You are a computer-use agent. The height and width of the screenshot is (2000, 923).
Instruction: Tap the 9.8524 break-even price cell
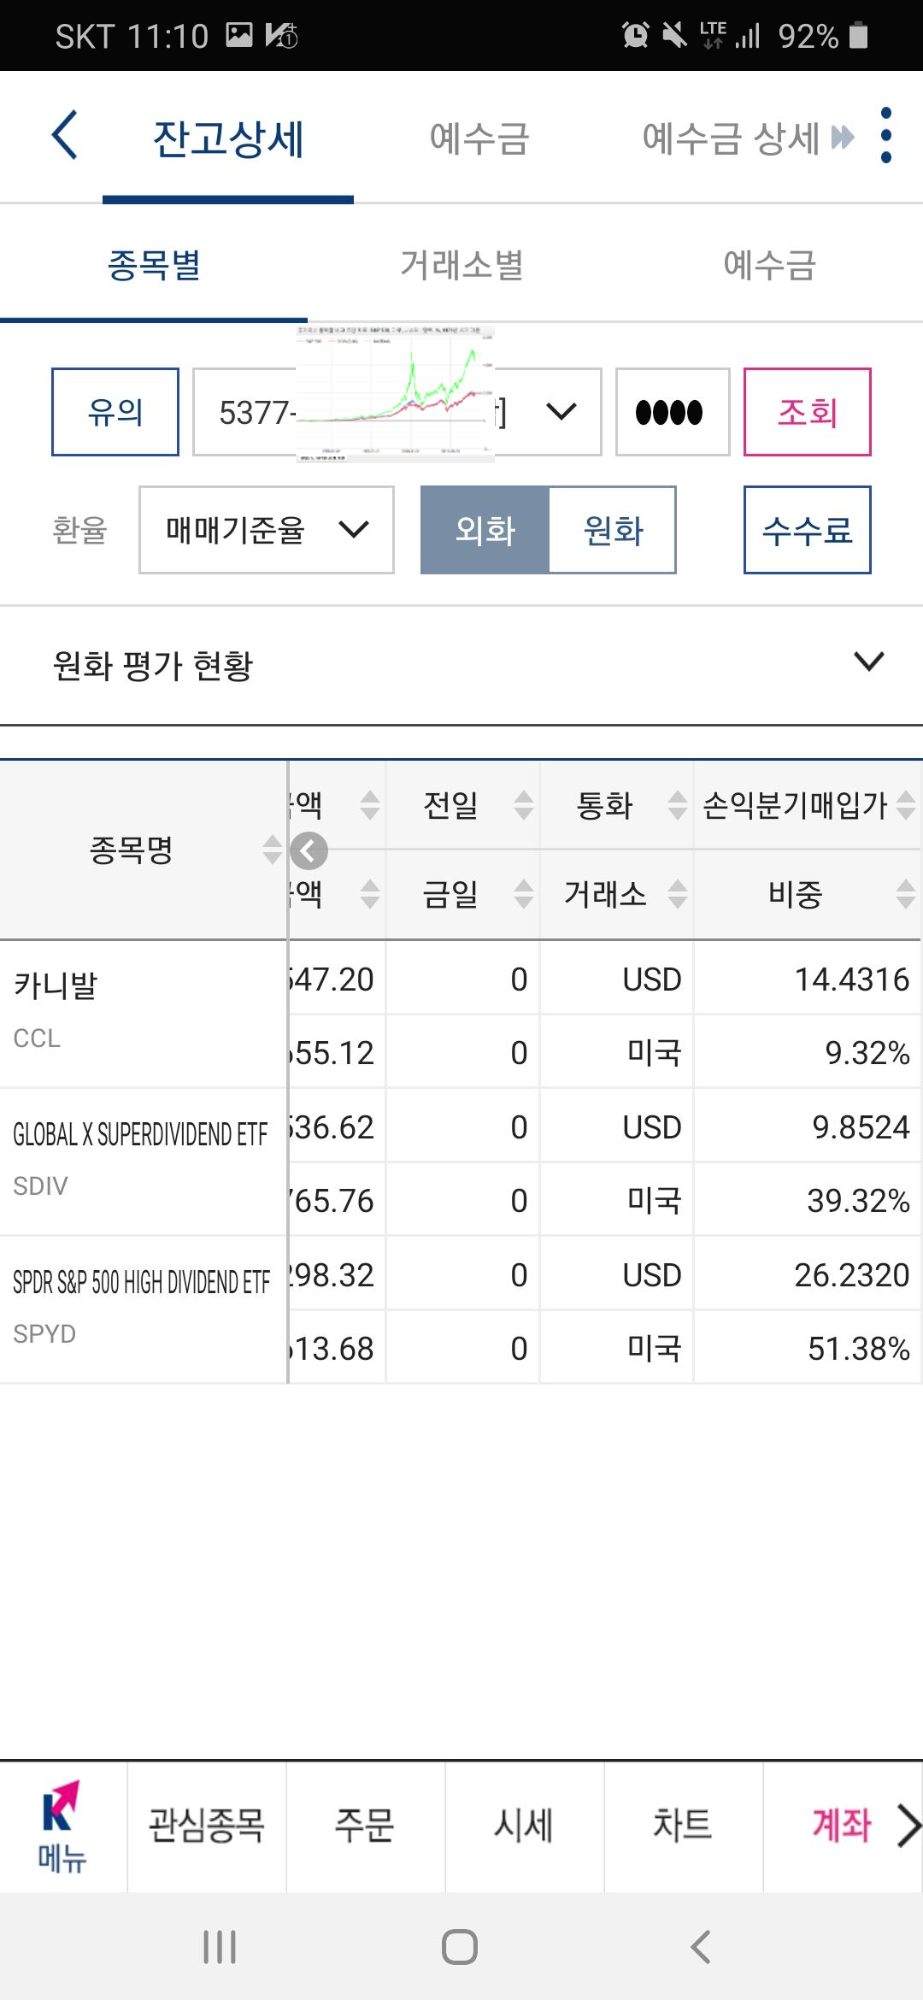[x=807, y=1127]
